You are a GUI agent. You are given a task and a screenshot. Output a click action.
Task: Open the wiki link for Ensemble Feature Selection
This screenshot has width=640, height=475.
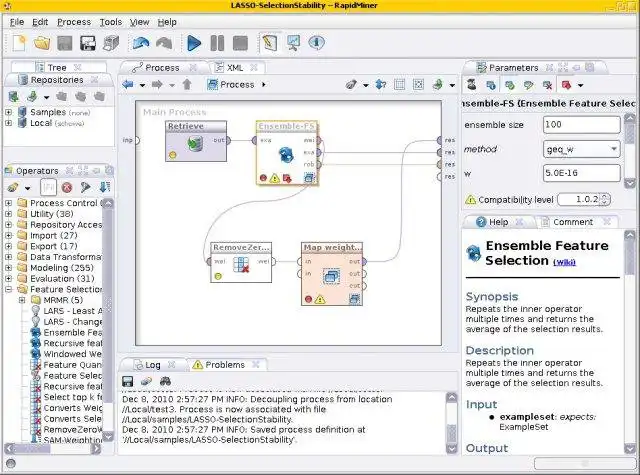(x=564, y=262)
